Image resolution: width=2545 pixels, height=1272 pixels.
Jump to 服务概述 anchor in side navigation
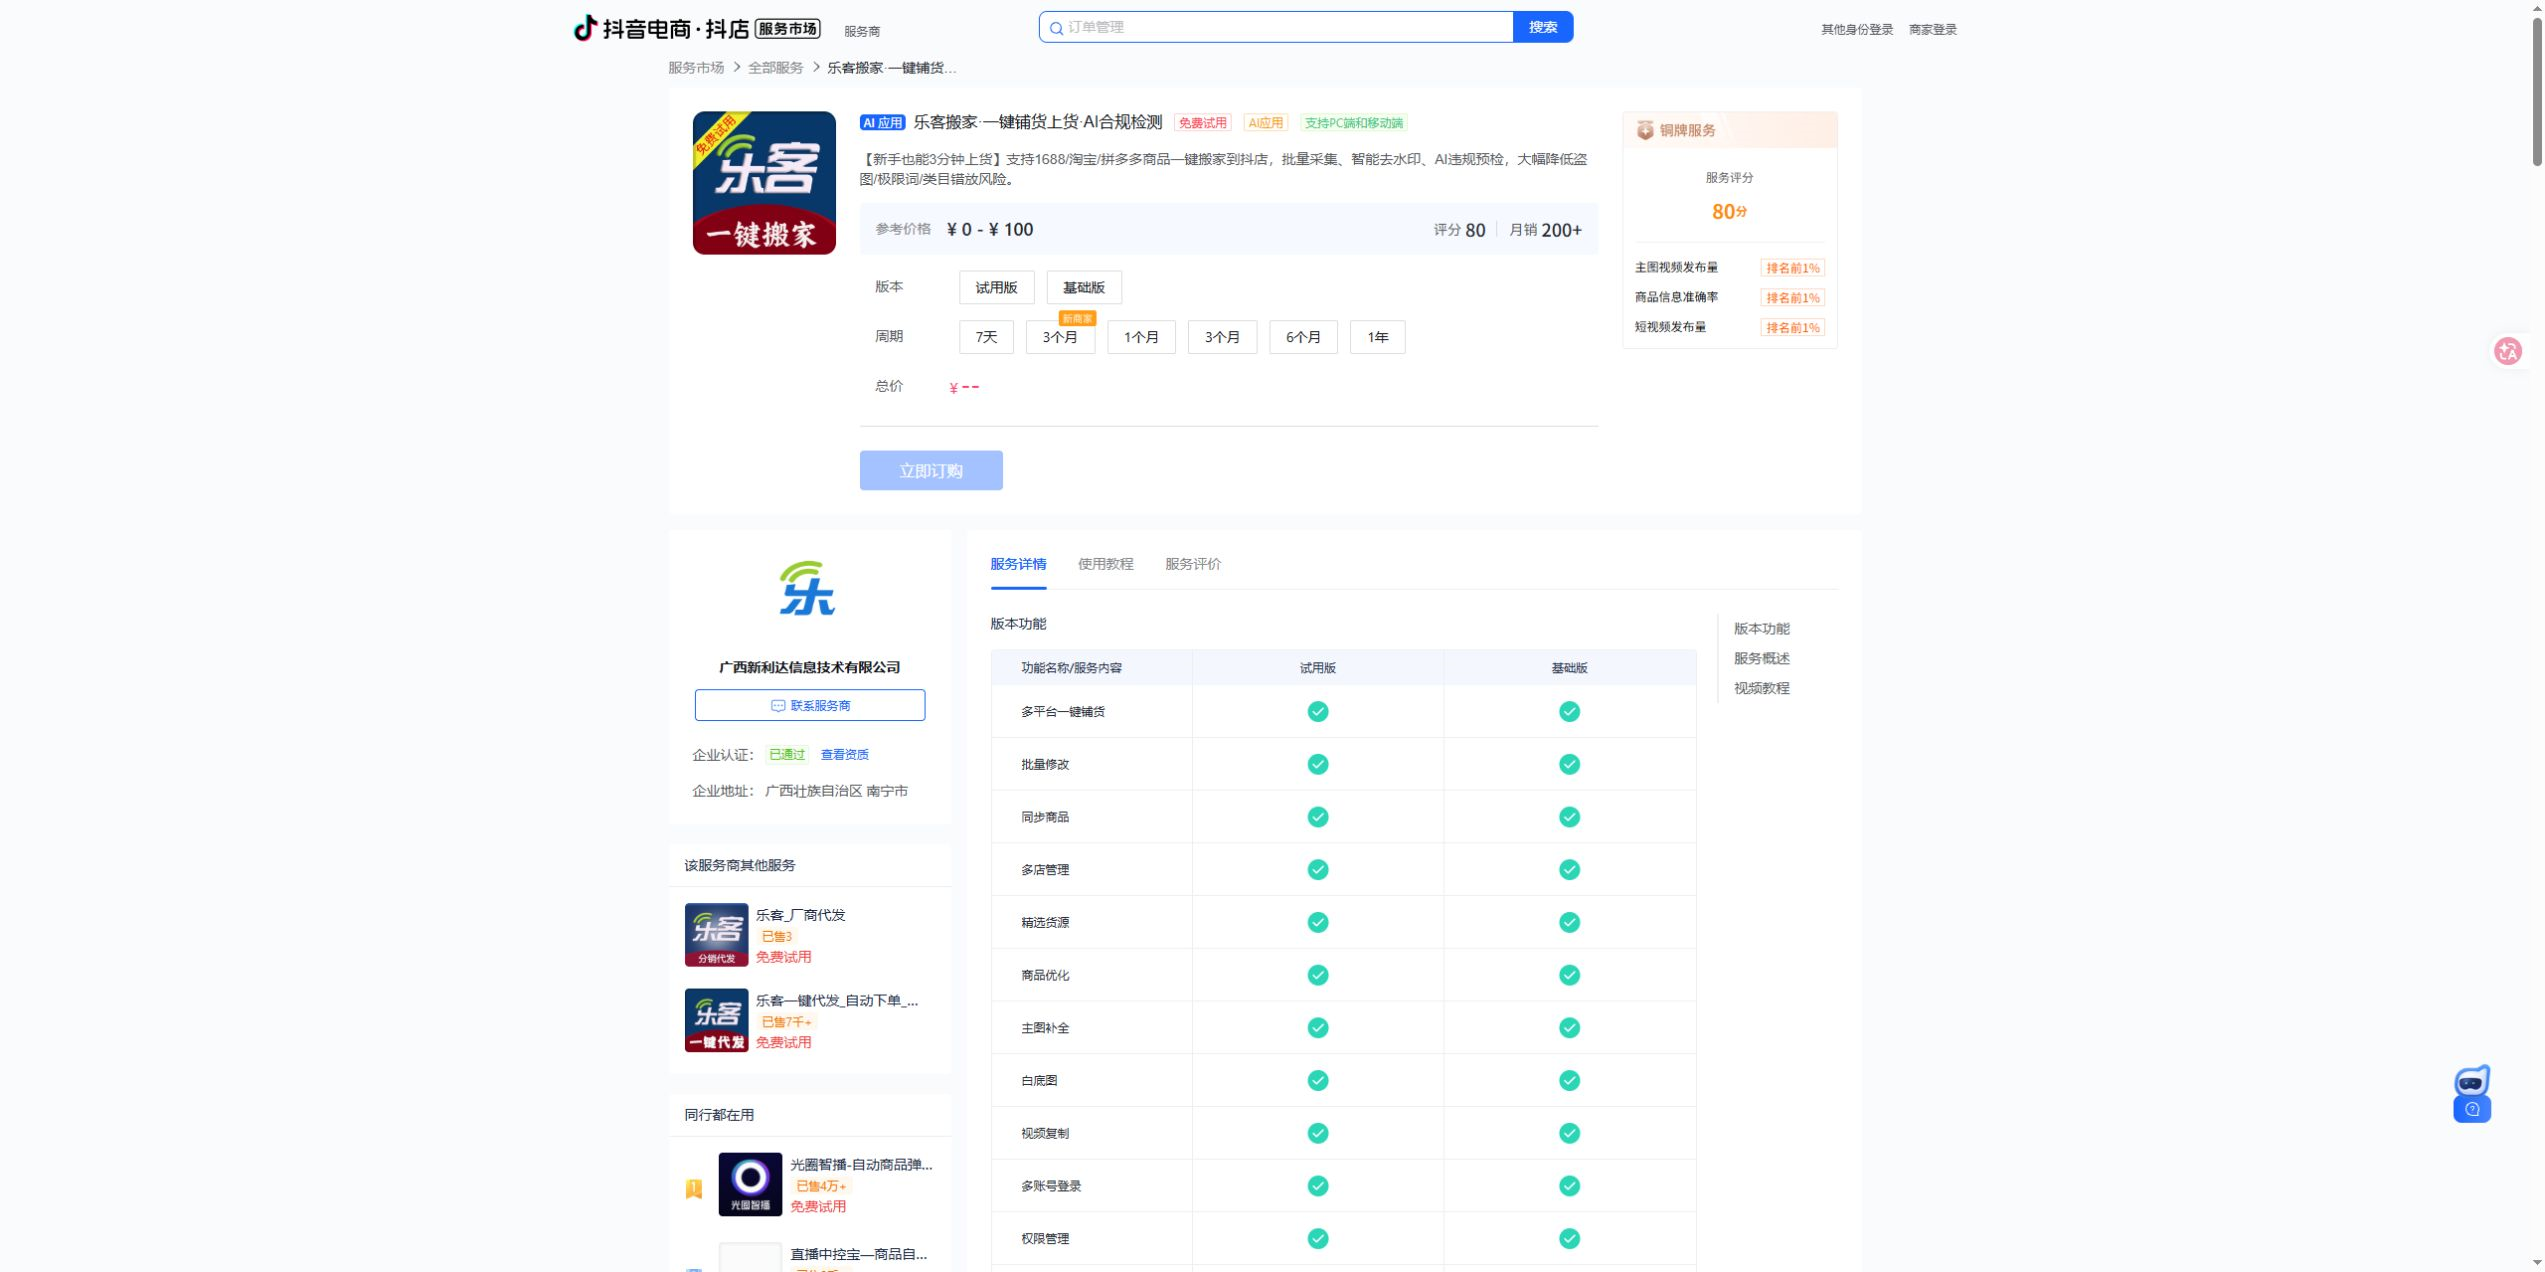[1761, 658]
